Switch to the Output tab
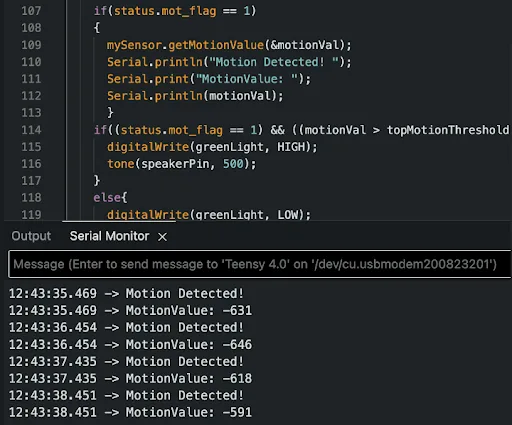This screenshot has height=425, width=512. [x=31, y=236]
